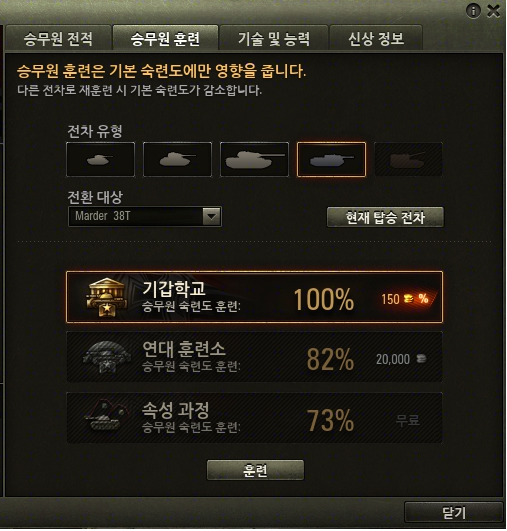Click the info icon in the top corner

coord(473,11)
